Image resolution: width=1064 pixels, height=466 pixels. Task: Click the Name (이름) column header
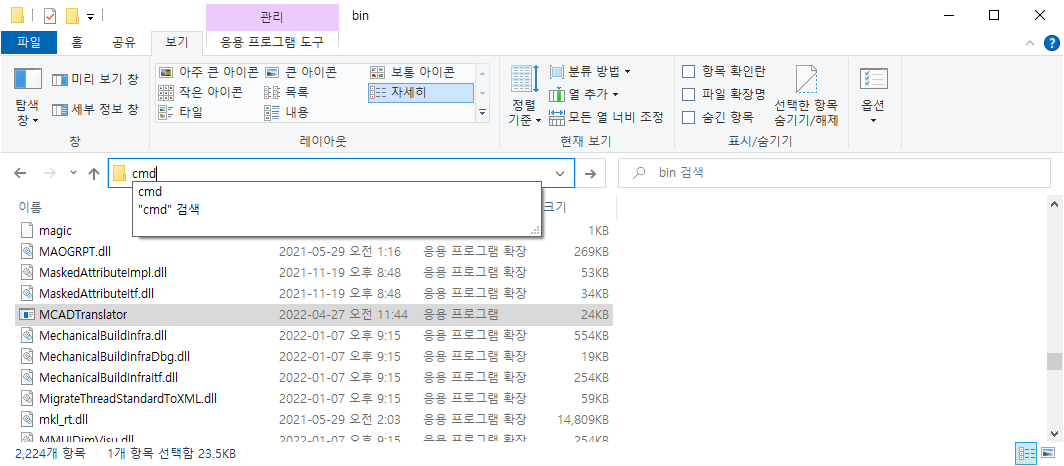click(x=29, y=207)
